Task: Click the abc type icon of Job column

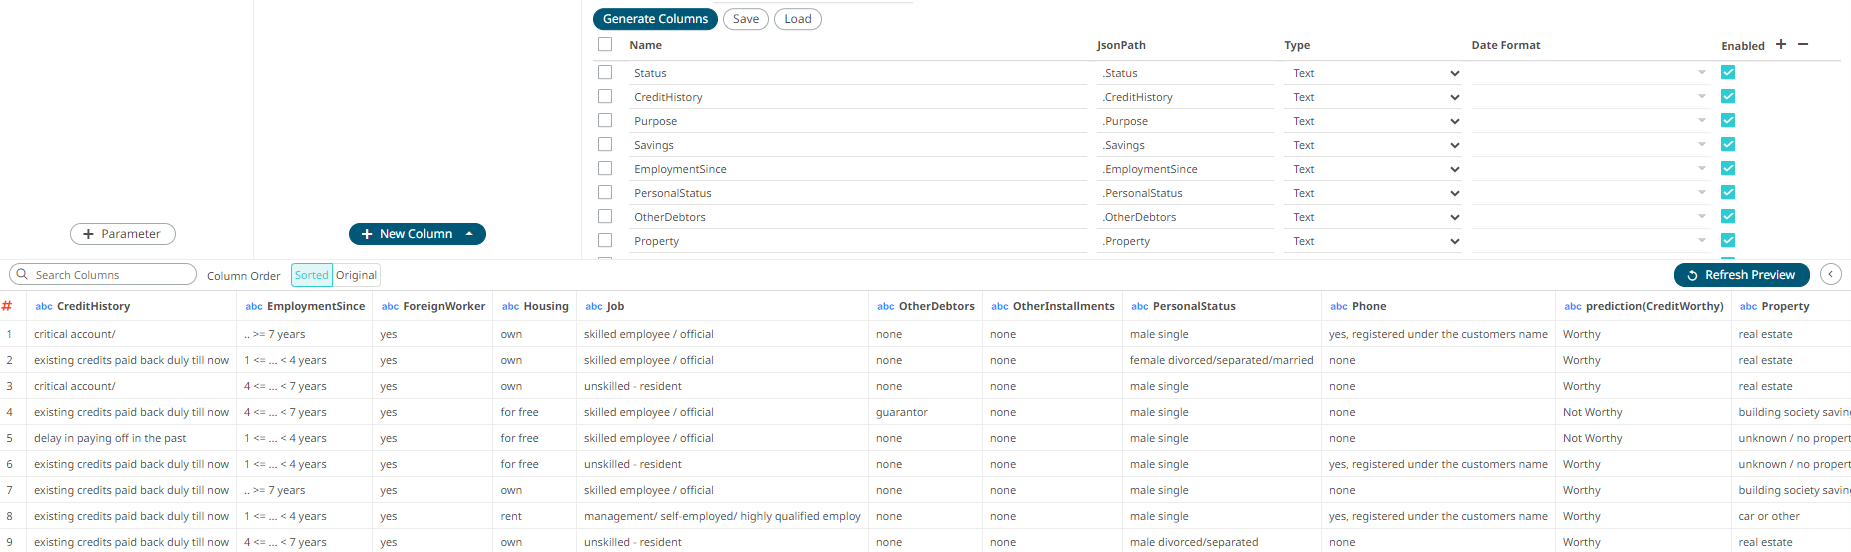Action: coord(594,307)
